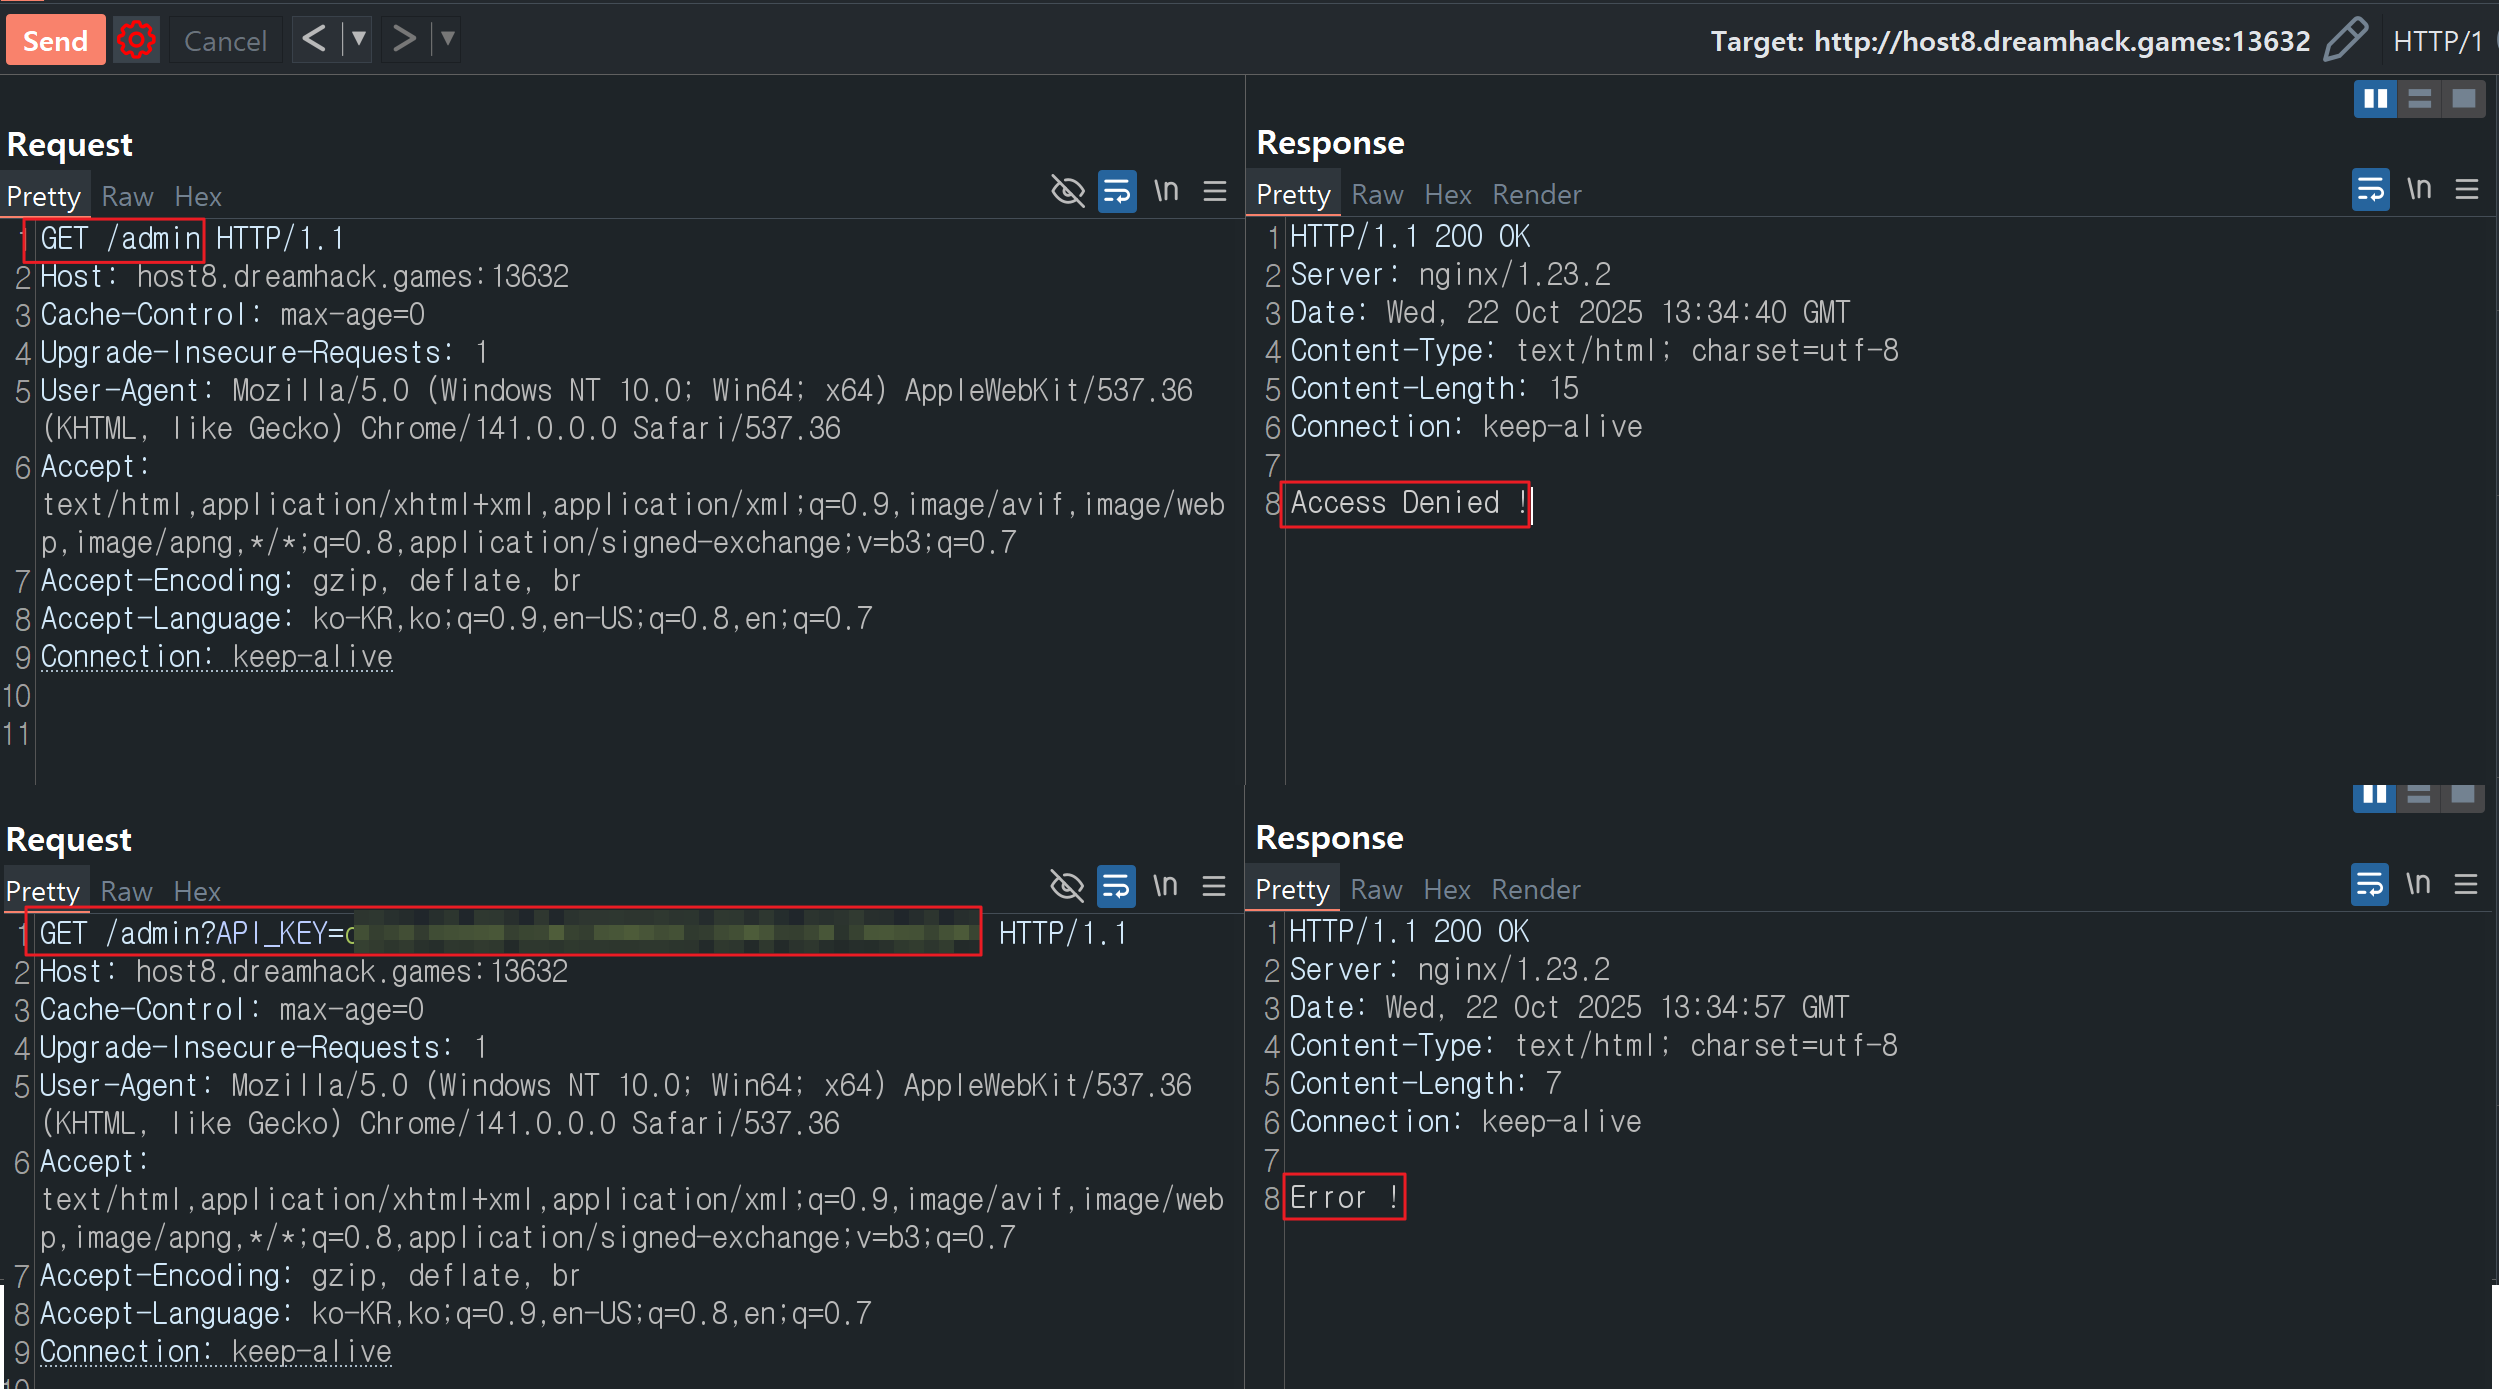Click the Cancel button
This screenshot has height=1389, width=2499.
[x=225, y=41]
